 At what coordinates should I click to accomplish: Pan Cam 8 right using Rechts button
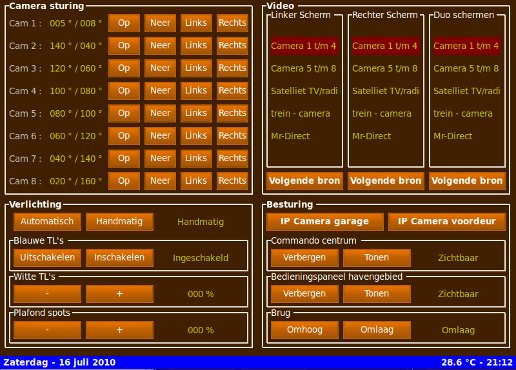[232, 181]
